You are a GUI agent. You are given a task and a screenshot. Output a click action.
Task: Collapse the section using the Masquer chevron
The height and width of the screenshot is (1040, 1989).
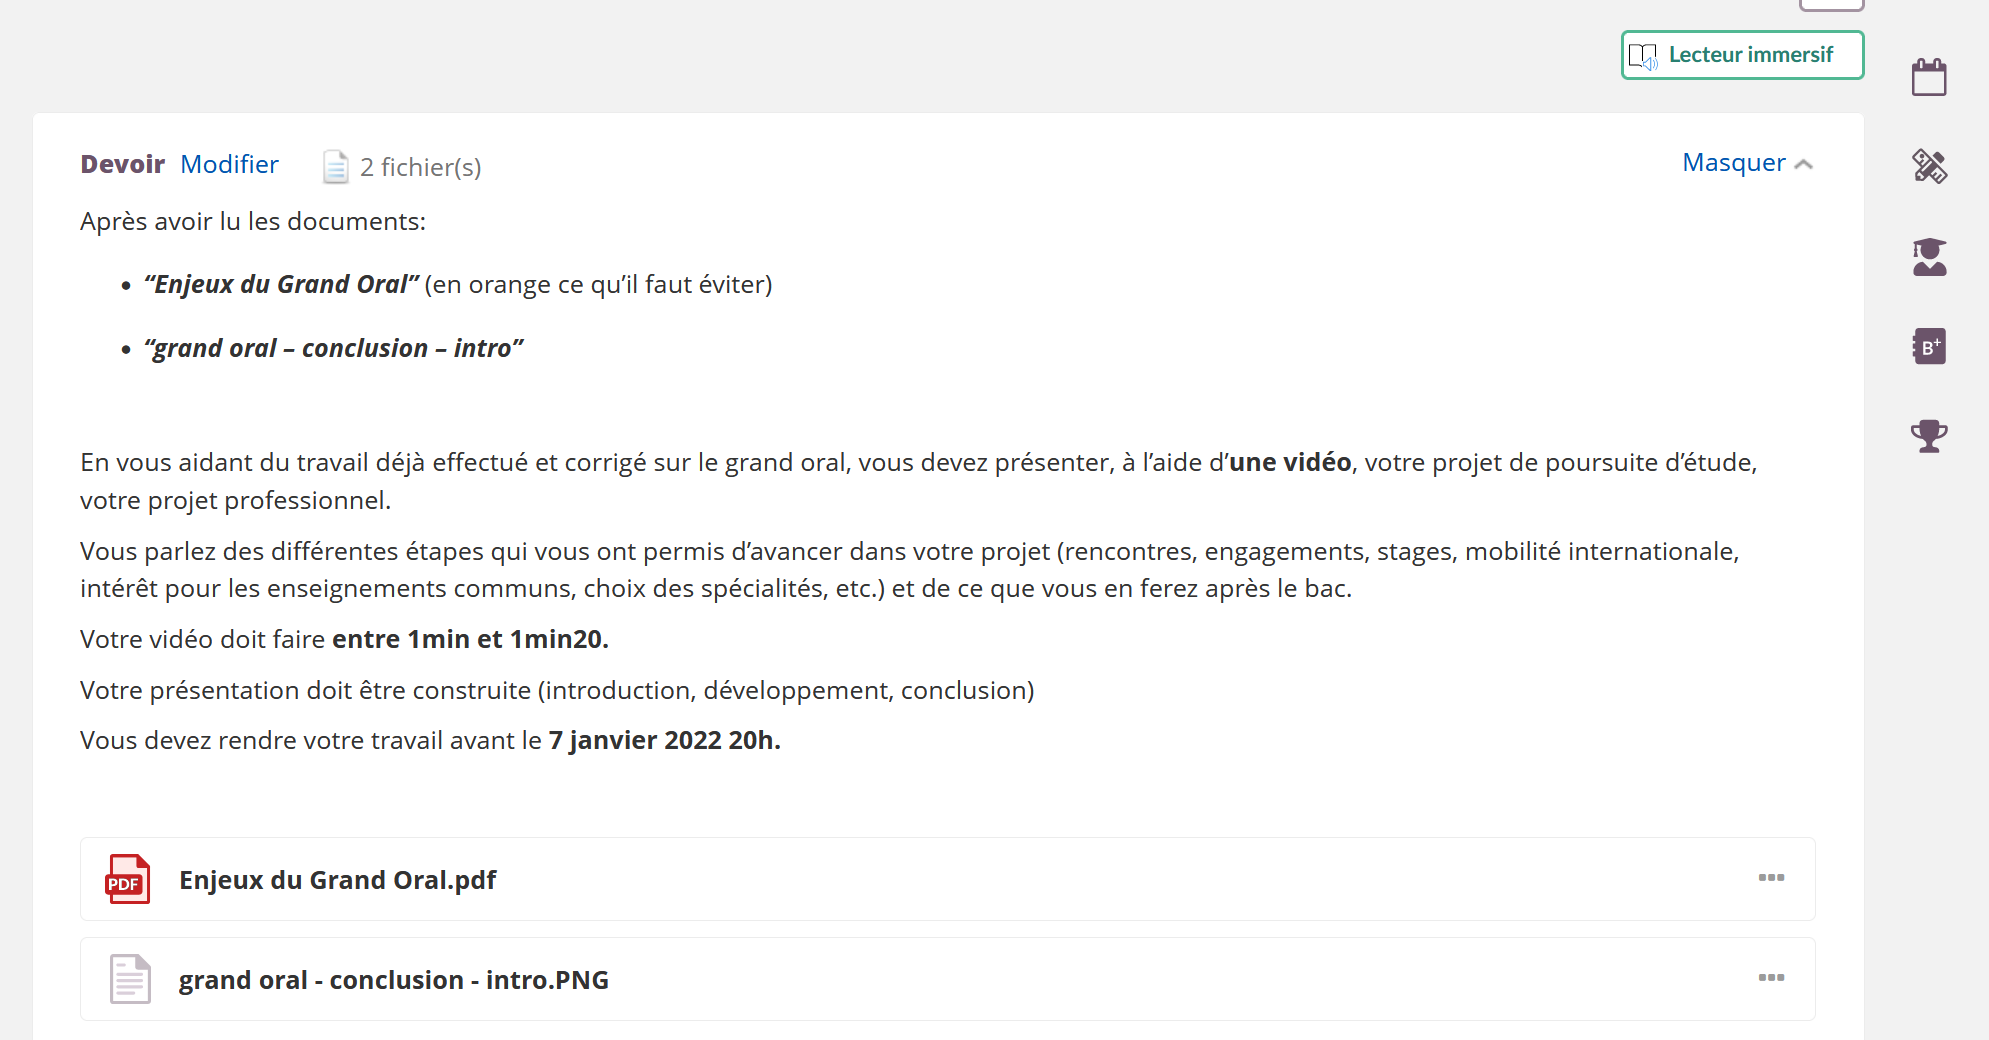tap(1804, 164)
